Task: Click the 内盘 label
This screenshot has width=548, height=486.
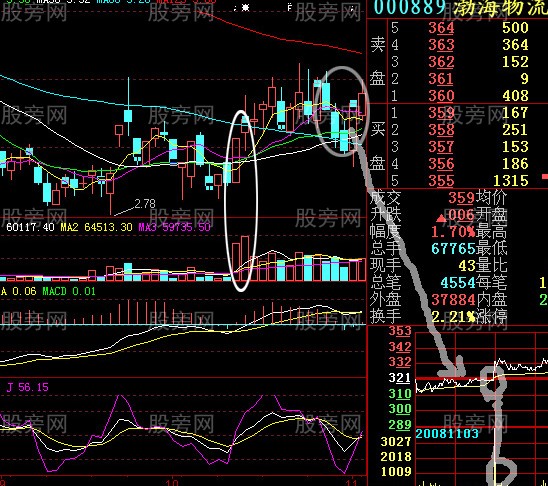Action: click(x=491, y=300)
